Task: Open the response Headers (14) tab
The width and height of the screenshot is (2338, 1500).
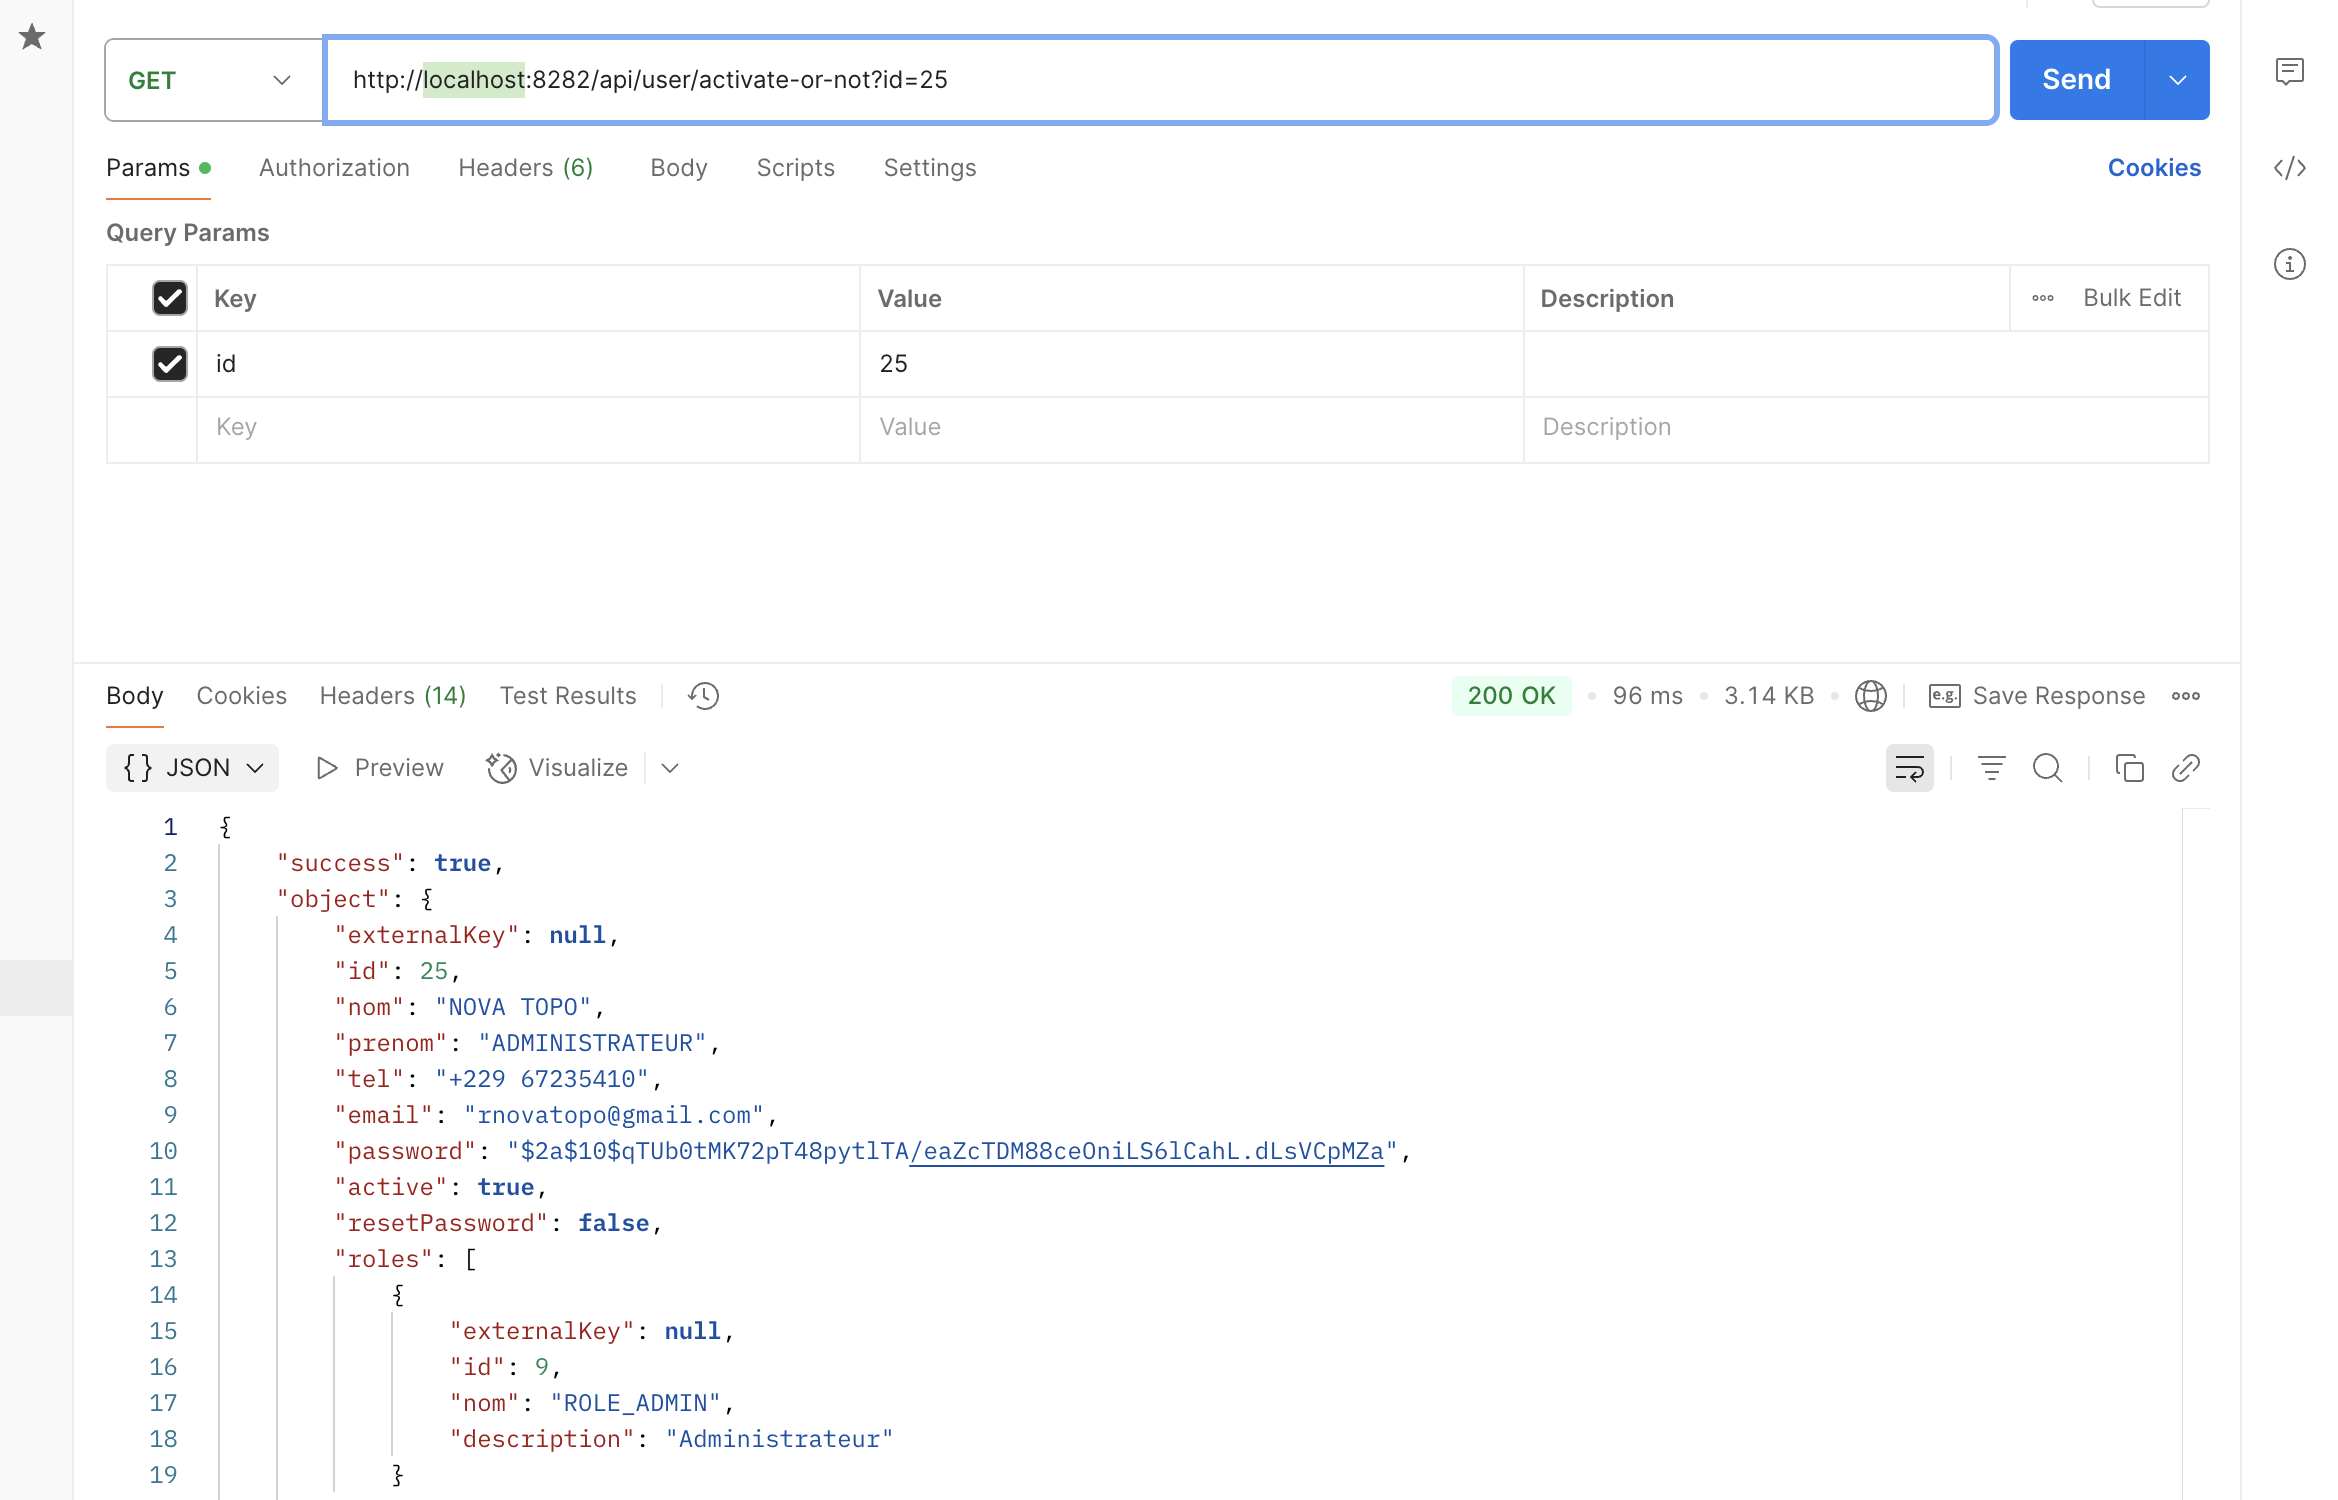Action: click(392, 696)
